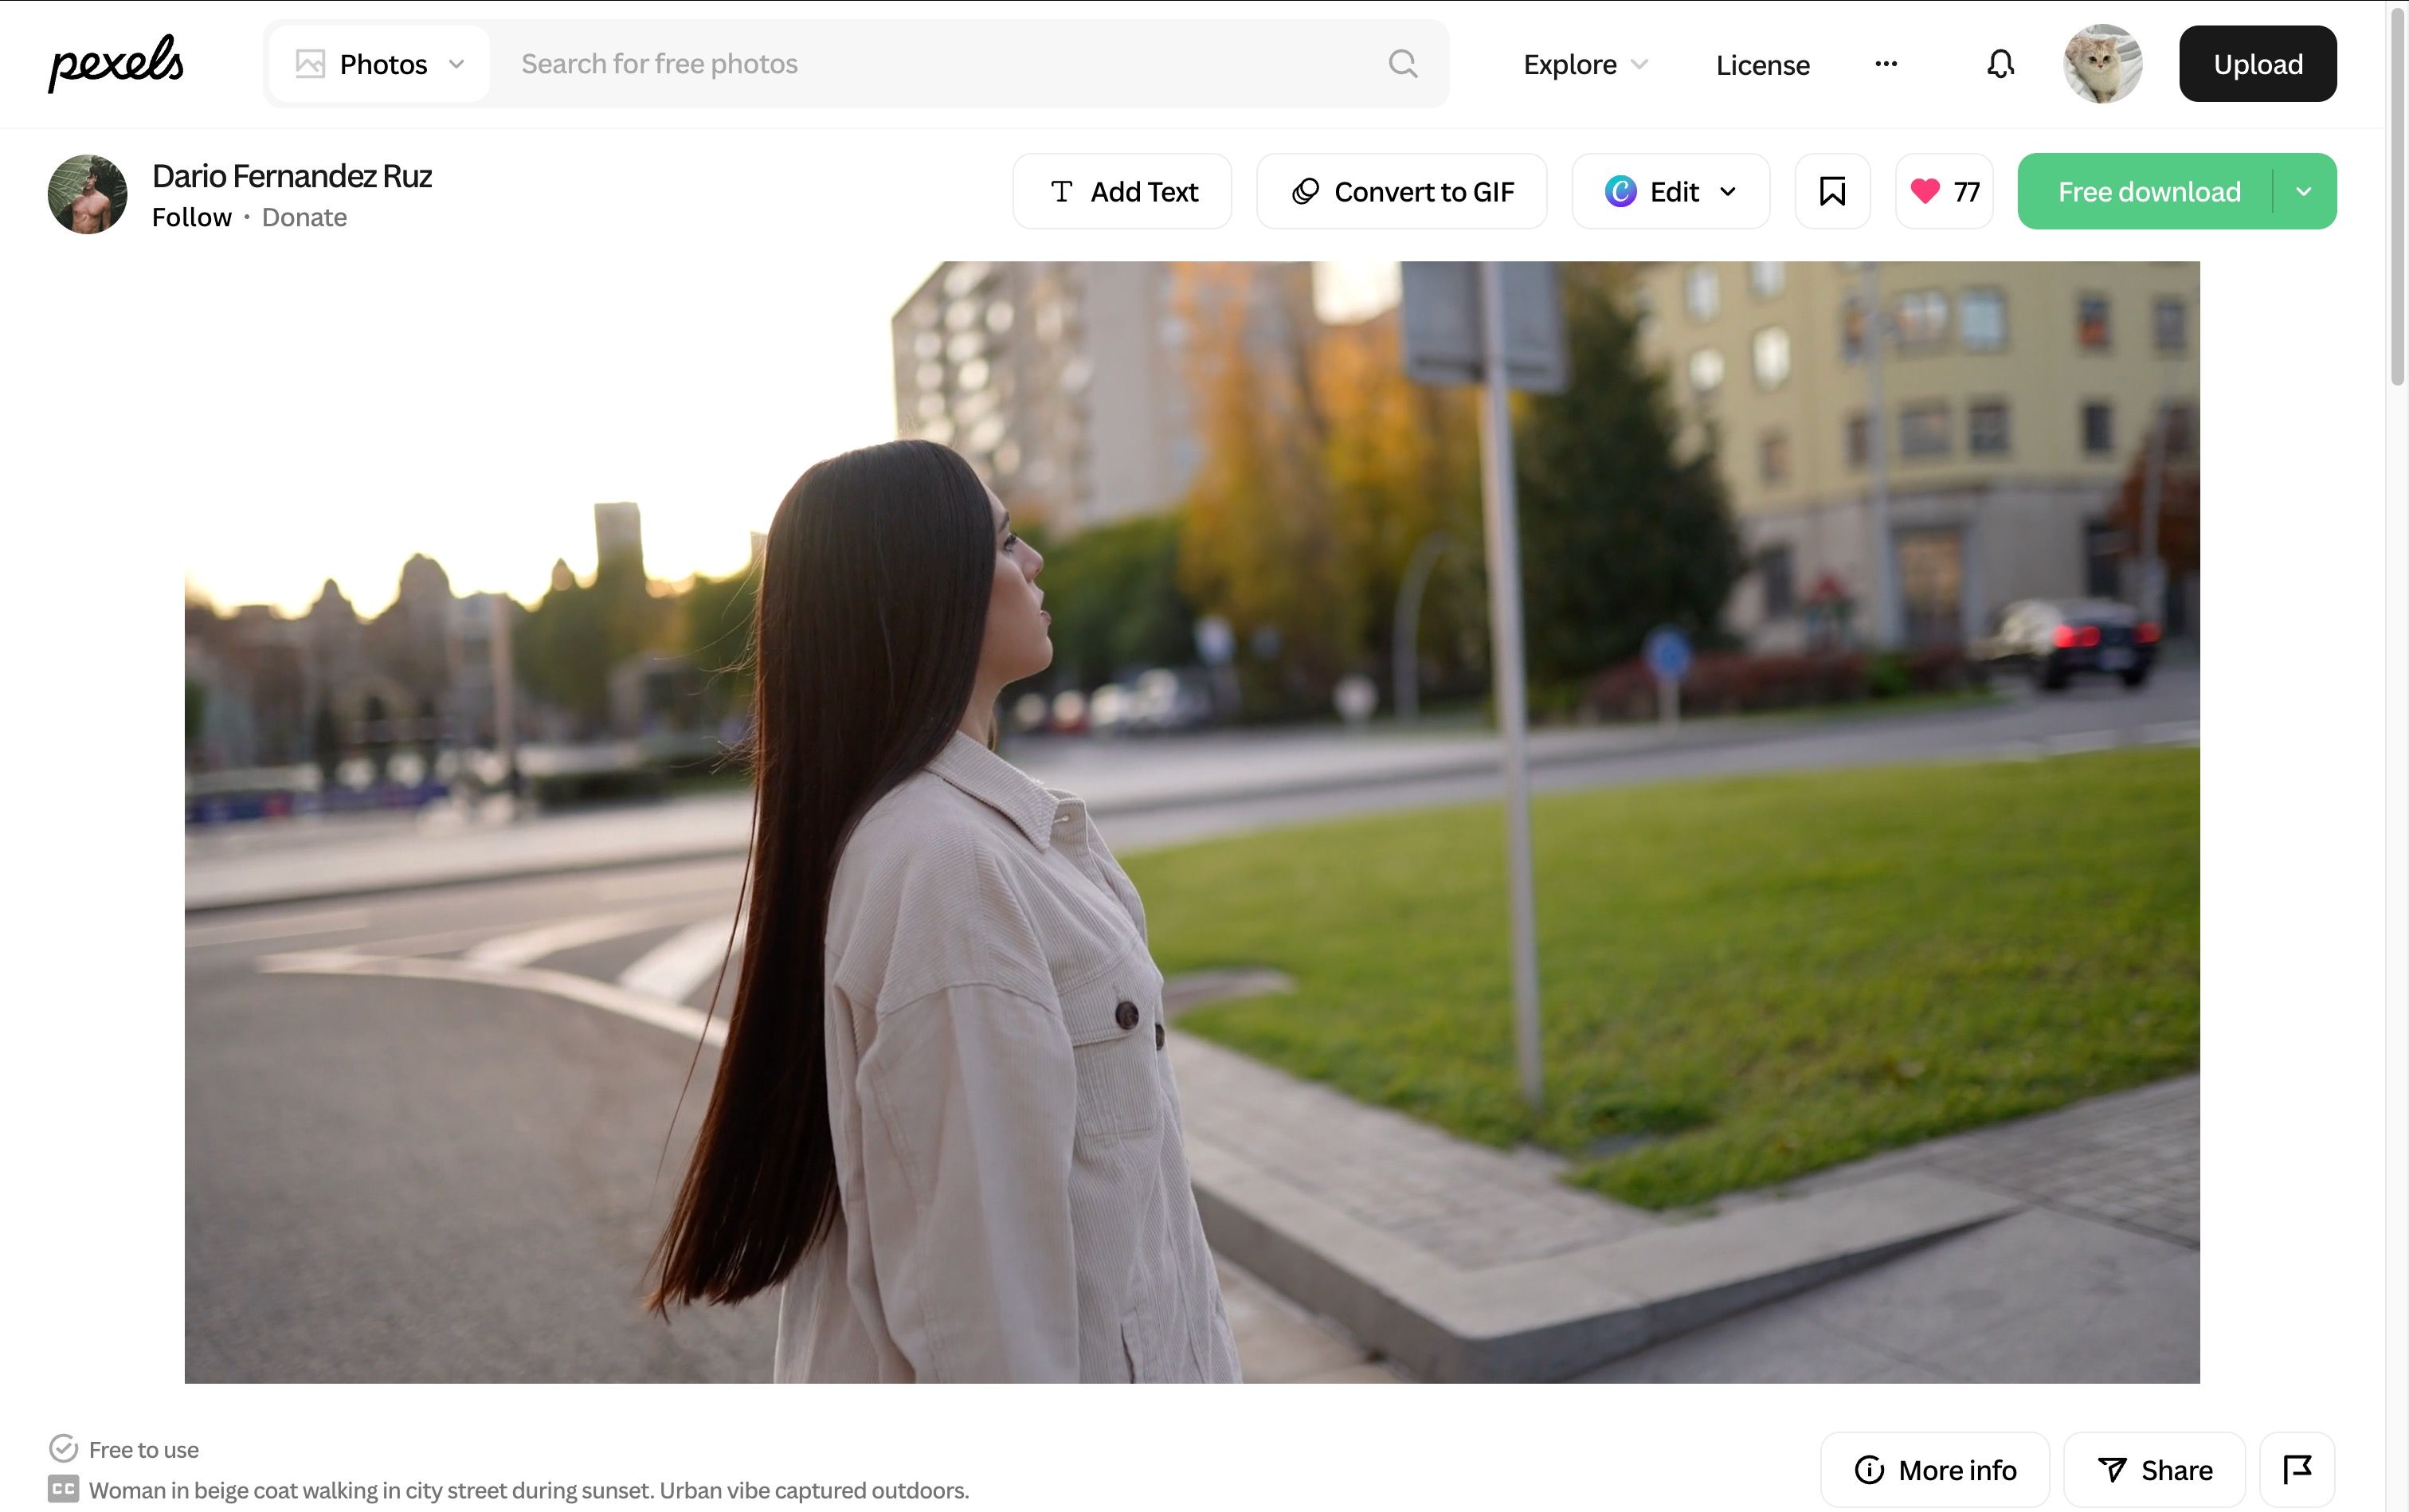The image size is (2409, 1512).
Task: Follow the photographer
Action: point(191,217)
